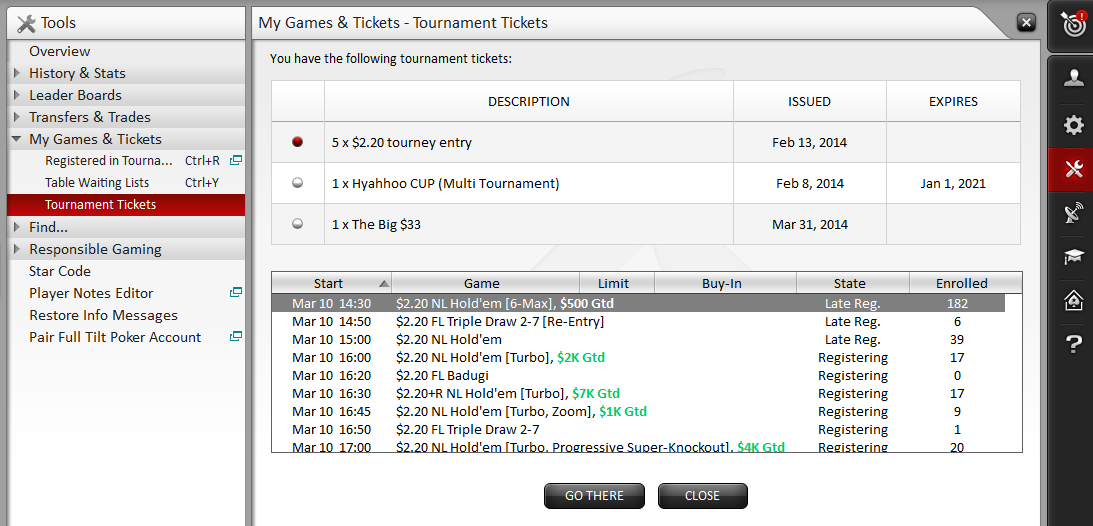Open the player account profile icon
Viewport: 1093px width, 526px height.
click(1073, 79)
